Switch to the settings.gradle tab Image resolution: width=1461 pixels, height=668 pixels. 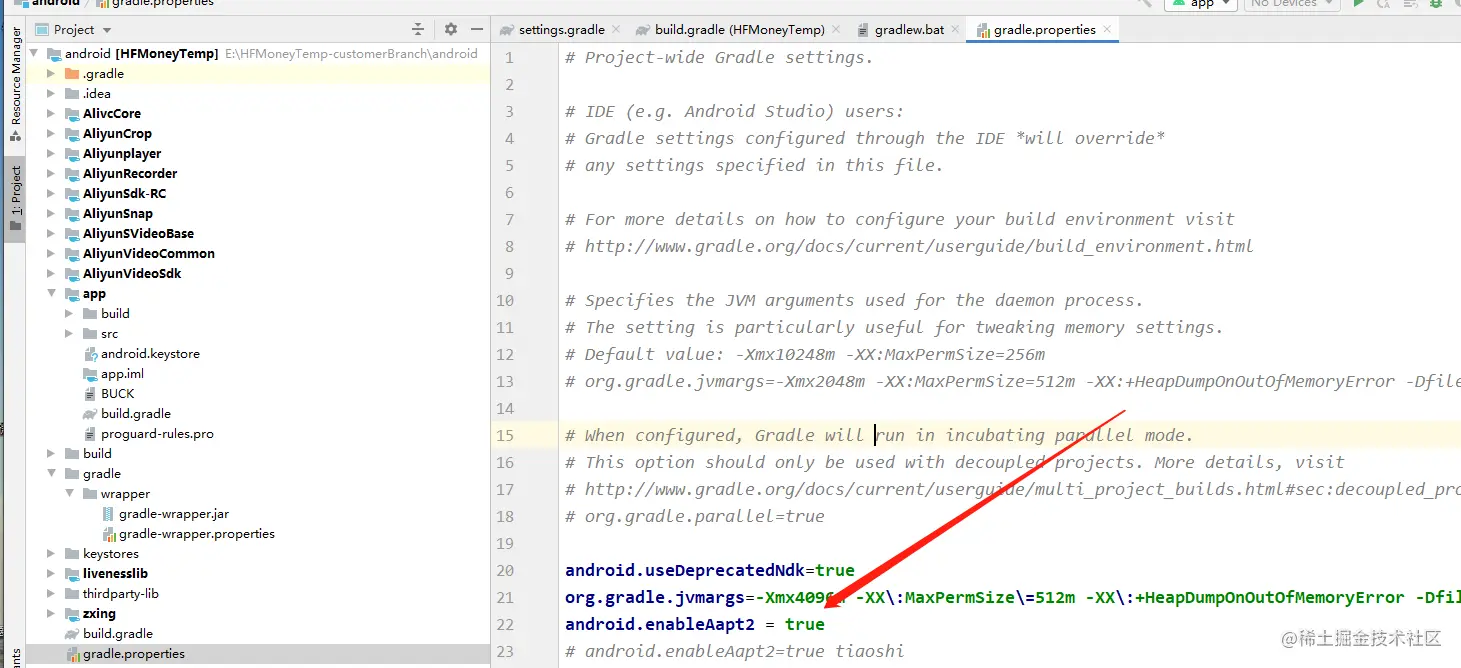tap(560, 30)
